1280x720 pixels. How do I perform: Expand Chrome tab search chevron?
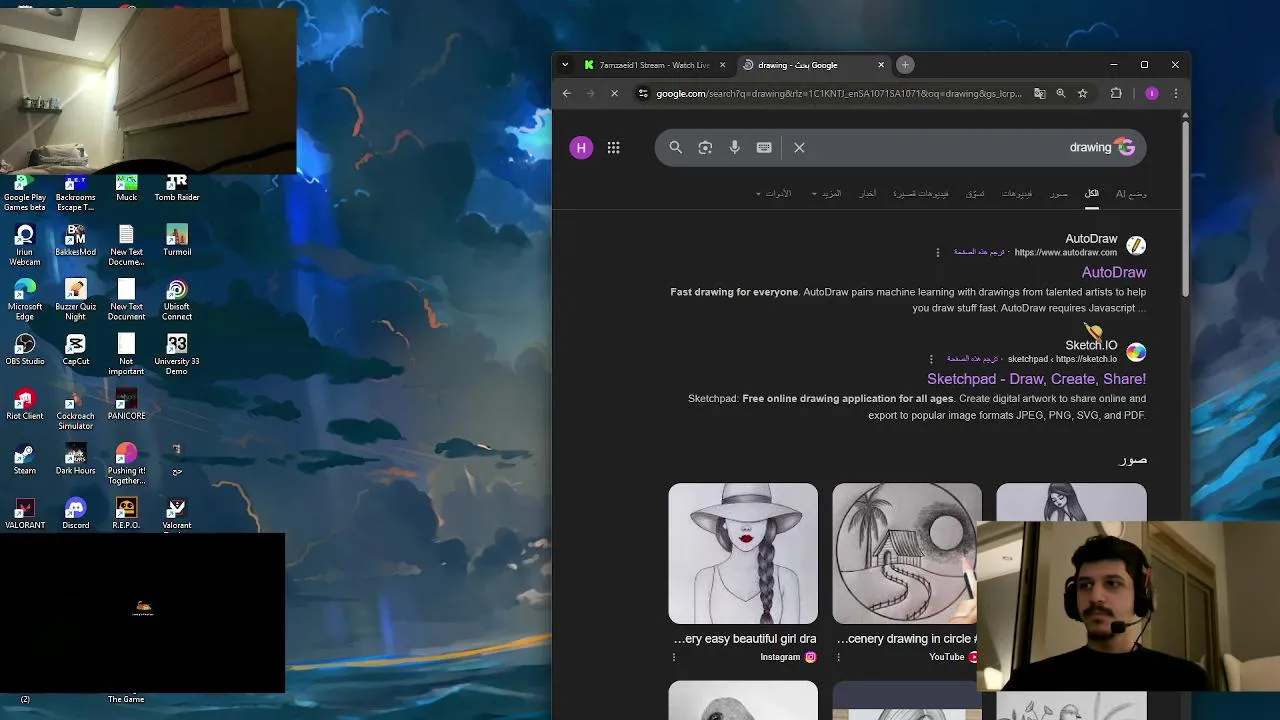click(x=565, y=65)
